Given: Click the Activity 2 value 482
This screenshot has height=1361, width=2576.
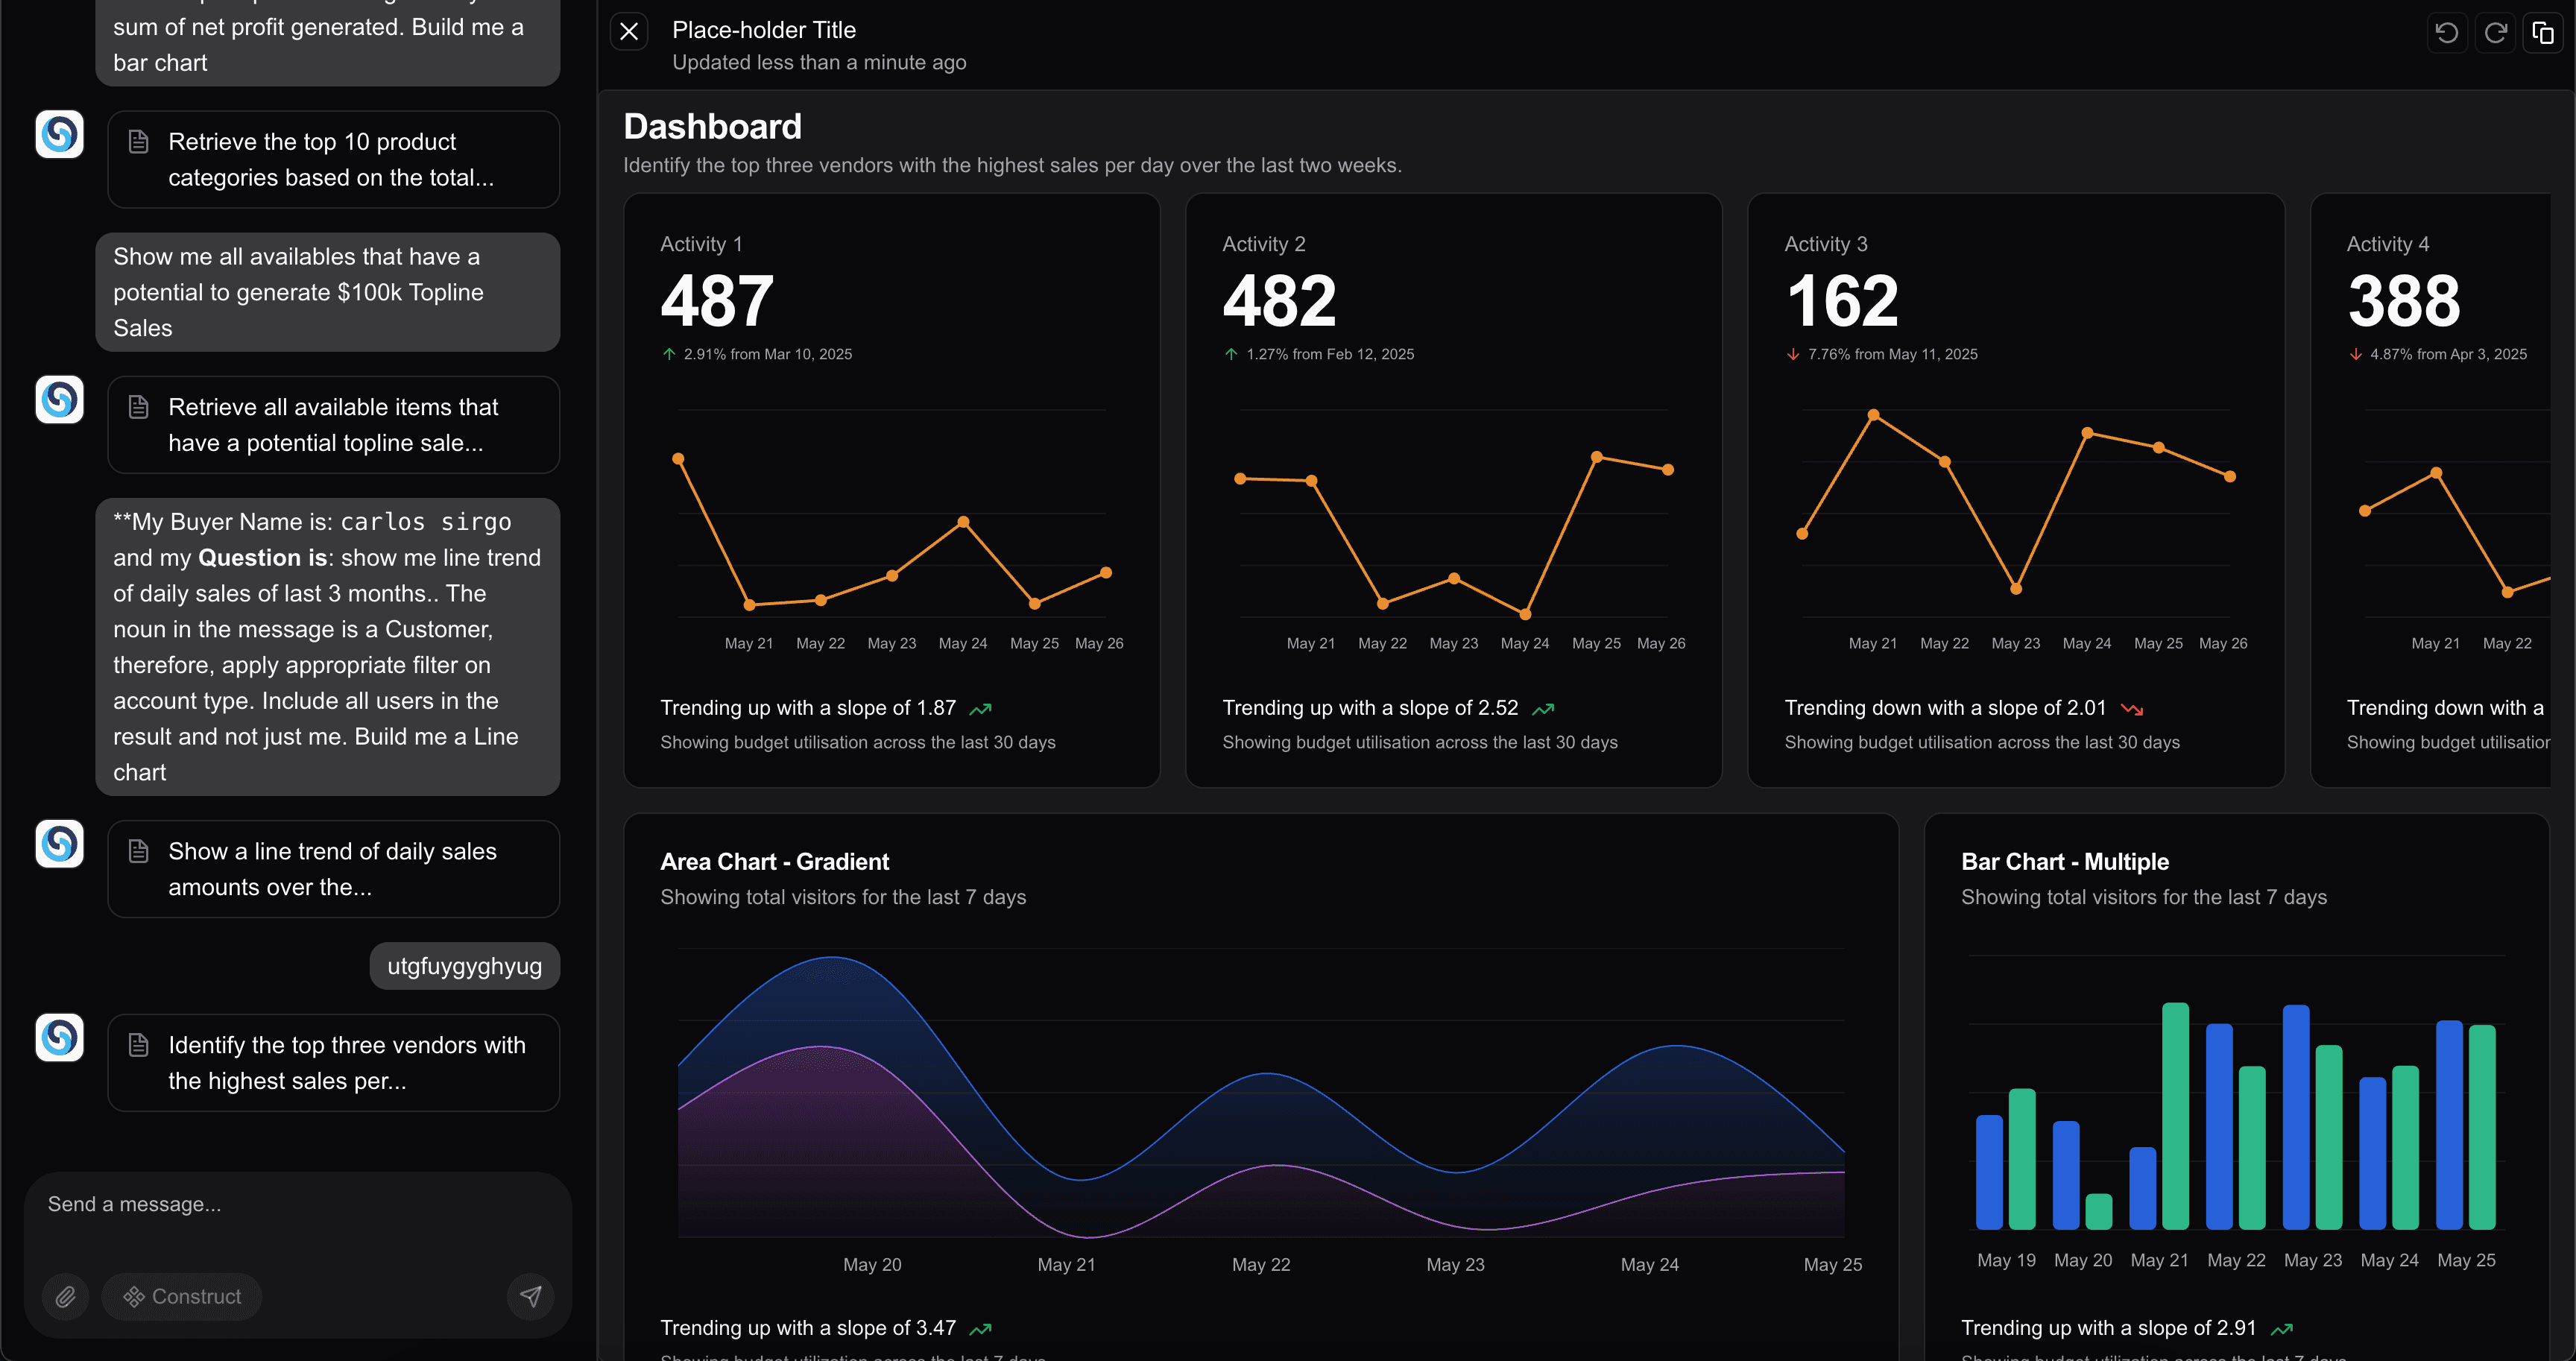Looking at the screenshot, I should [1279, 301].
